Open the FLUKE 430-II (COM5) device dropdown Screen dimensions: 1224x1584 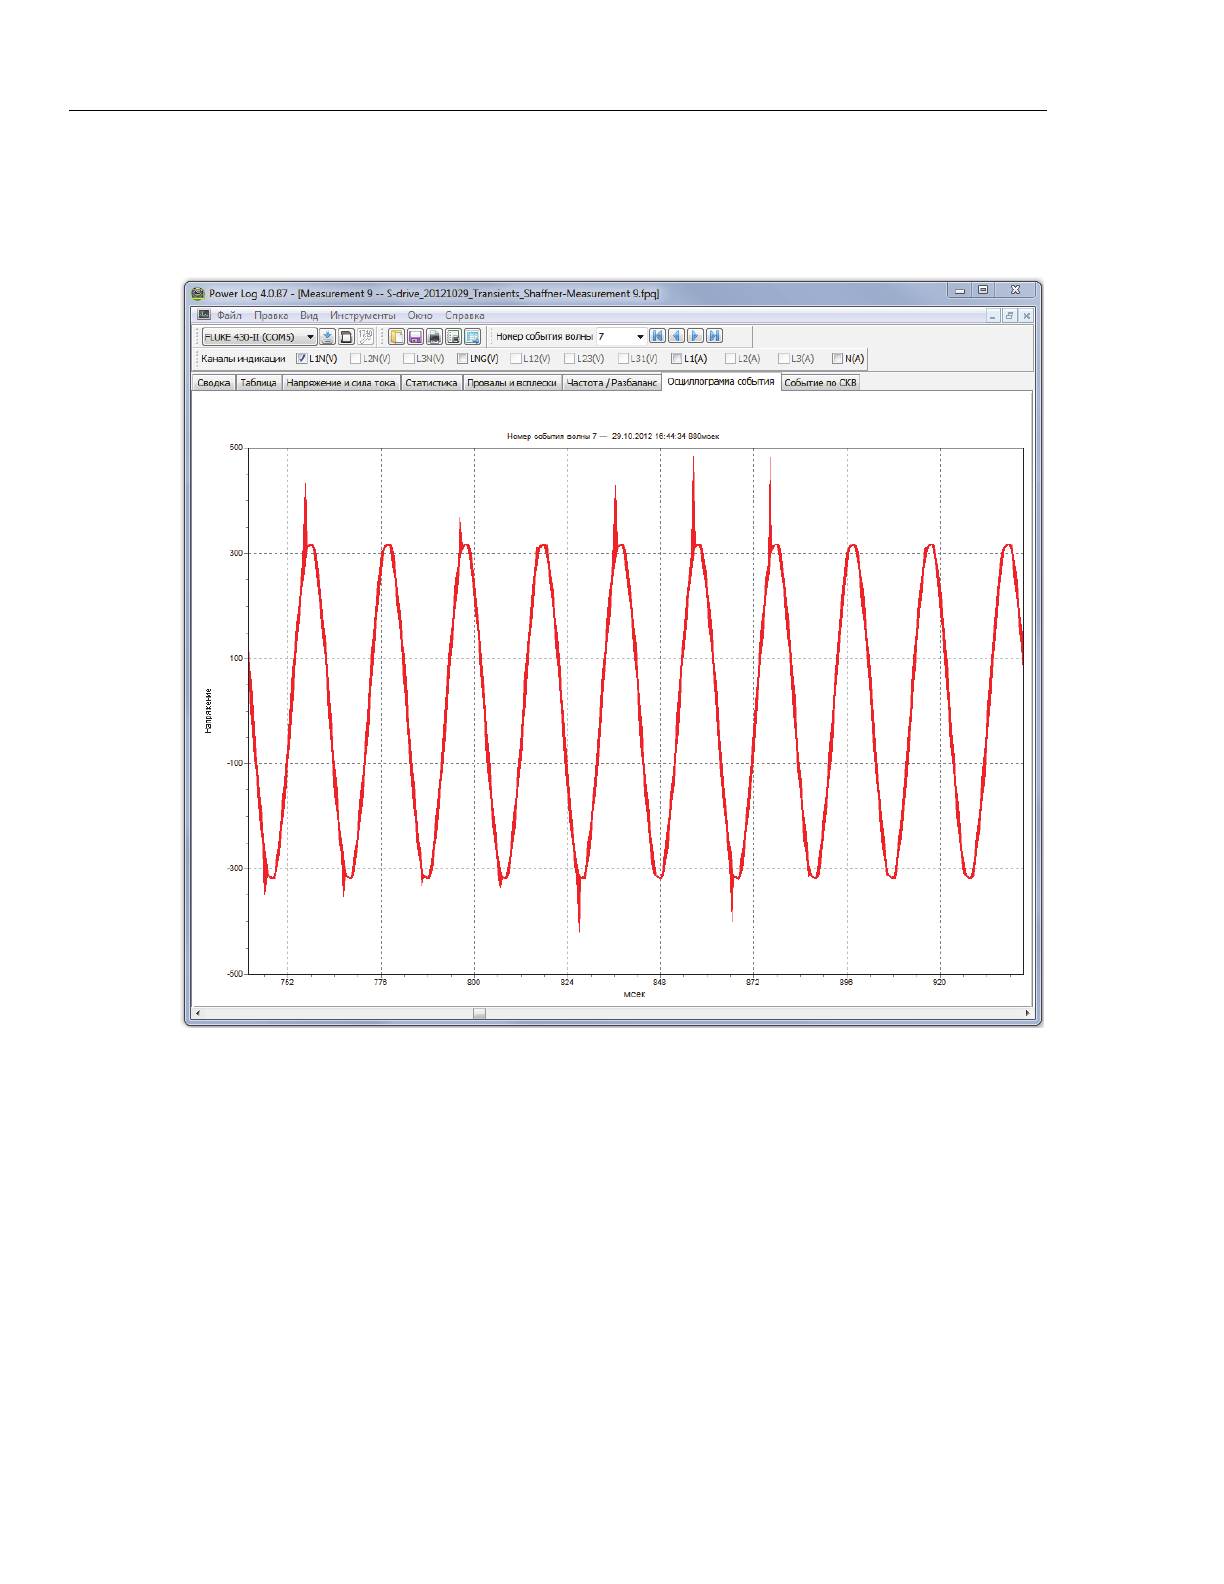(x=310, y=337)
